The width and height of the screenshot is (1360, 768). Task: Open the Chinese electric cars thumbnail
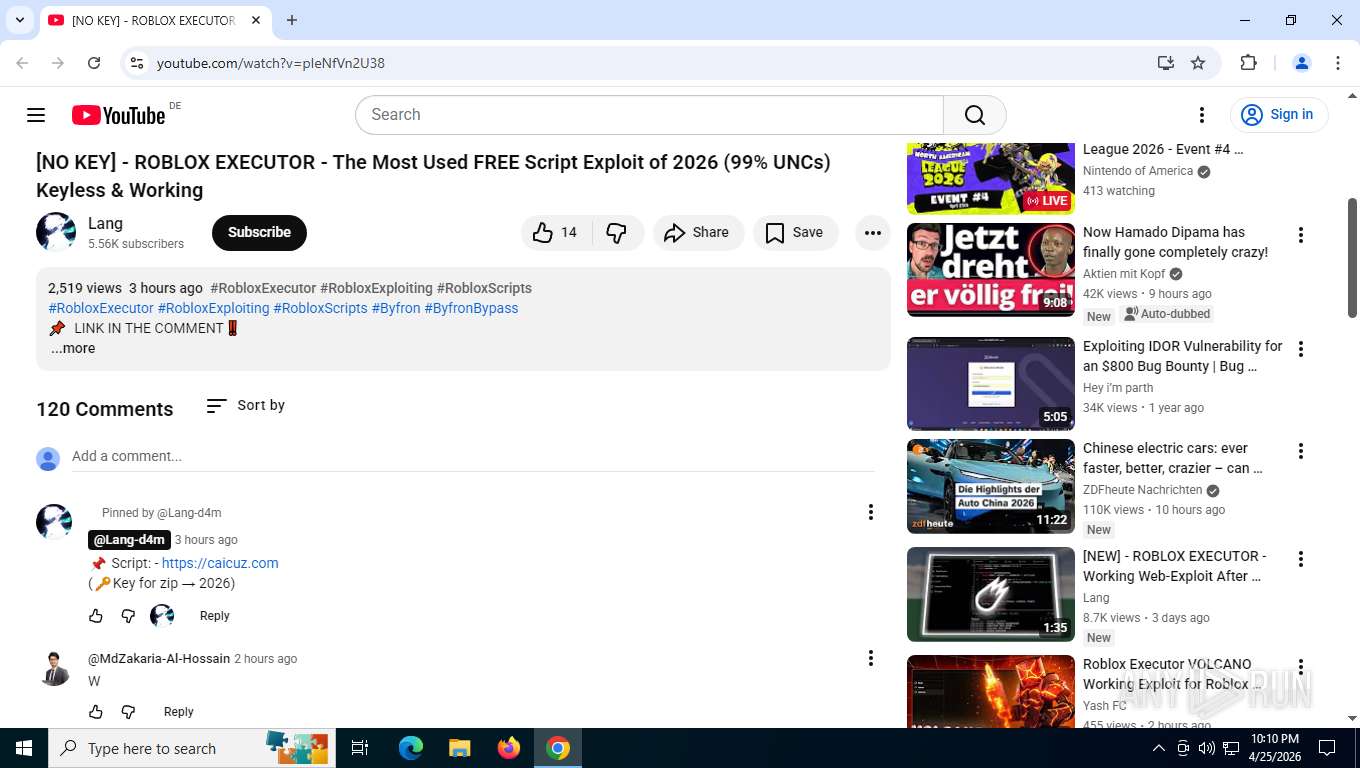tap(991, 487)
